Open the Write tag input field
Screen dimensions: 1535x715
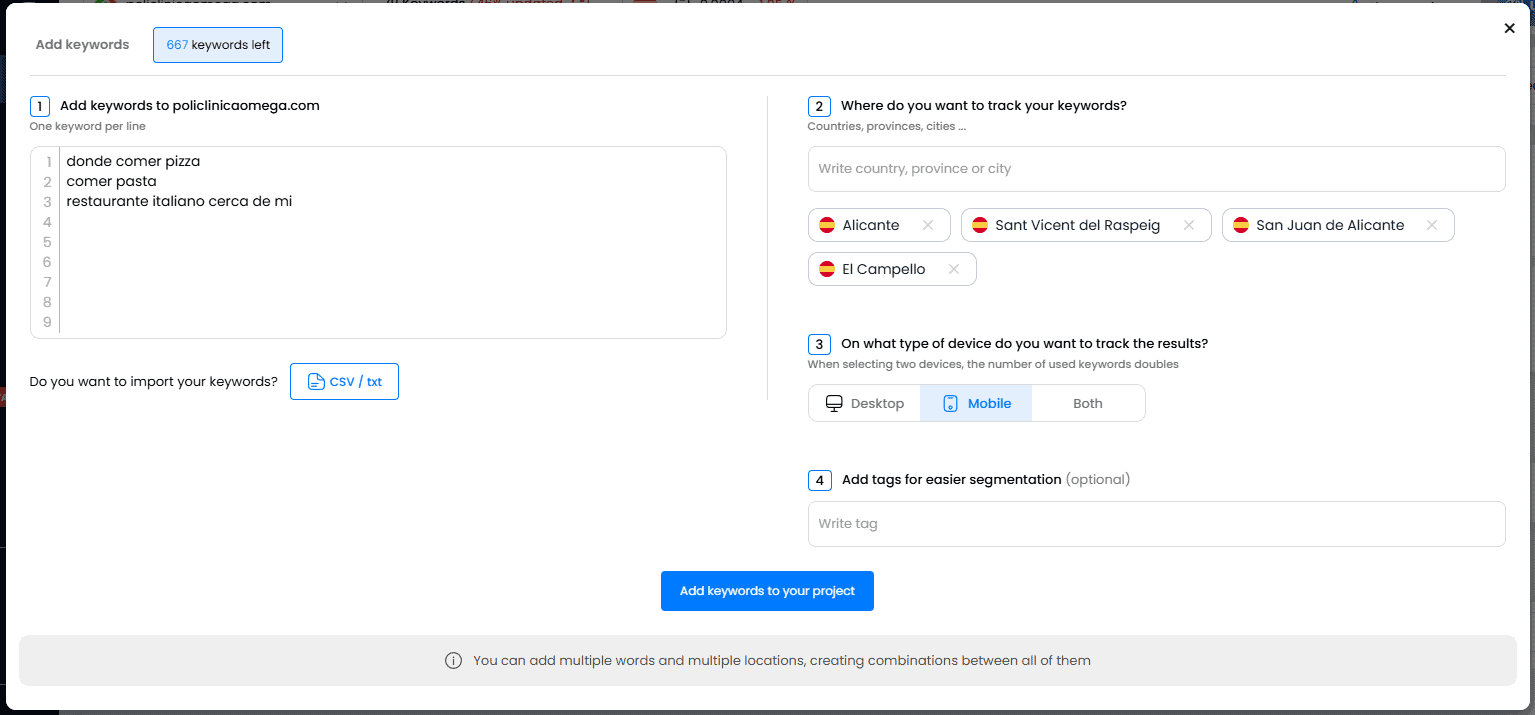(x=1156, y=524)
